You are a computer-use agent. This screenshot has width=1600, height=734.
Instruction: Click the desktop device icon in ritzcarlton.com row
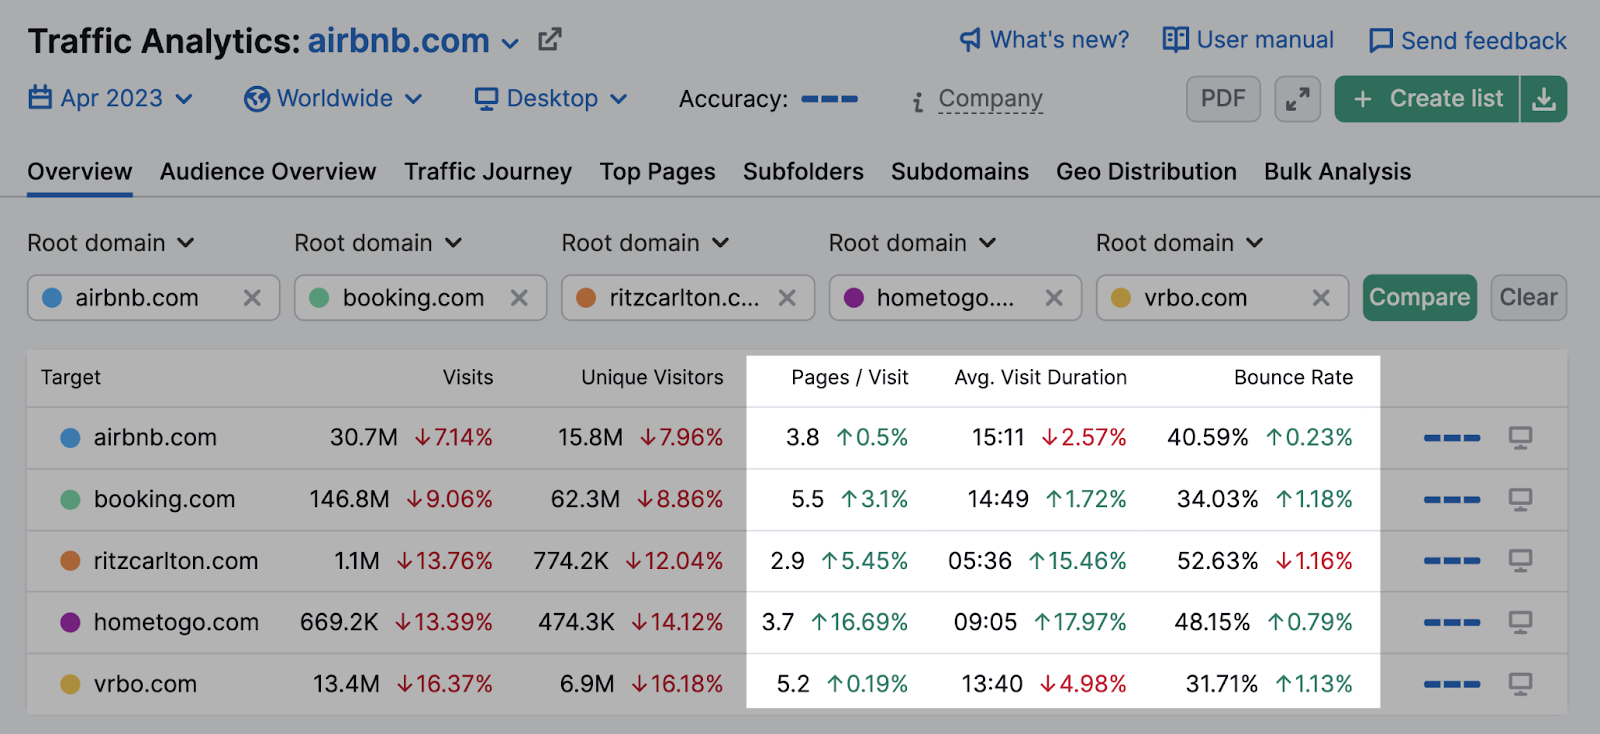(1521, 561)
